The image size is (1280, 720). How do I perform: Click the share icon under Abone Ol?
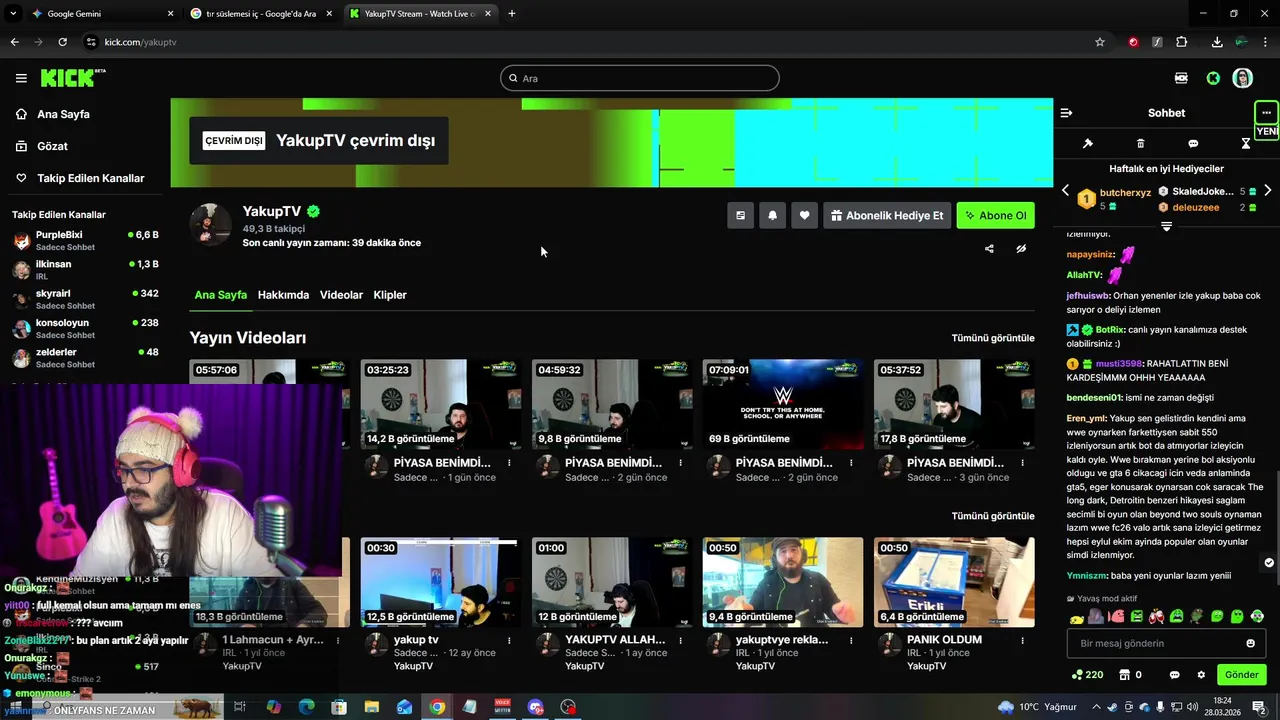pos(989,249)
